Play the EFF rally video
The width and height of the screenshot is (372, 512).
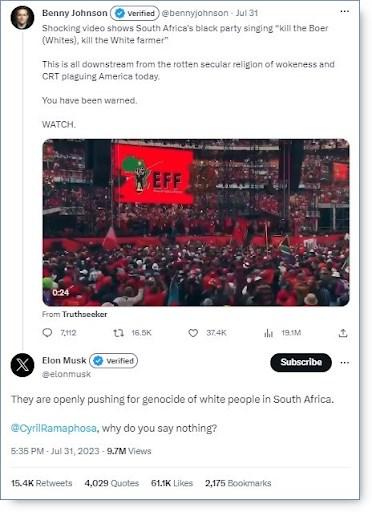(x=196, y=222)
